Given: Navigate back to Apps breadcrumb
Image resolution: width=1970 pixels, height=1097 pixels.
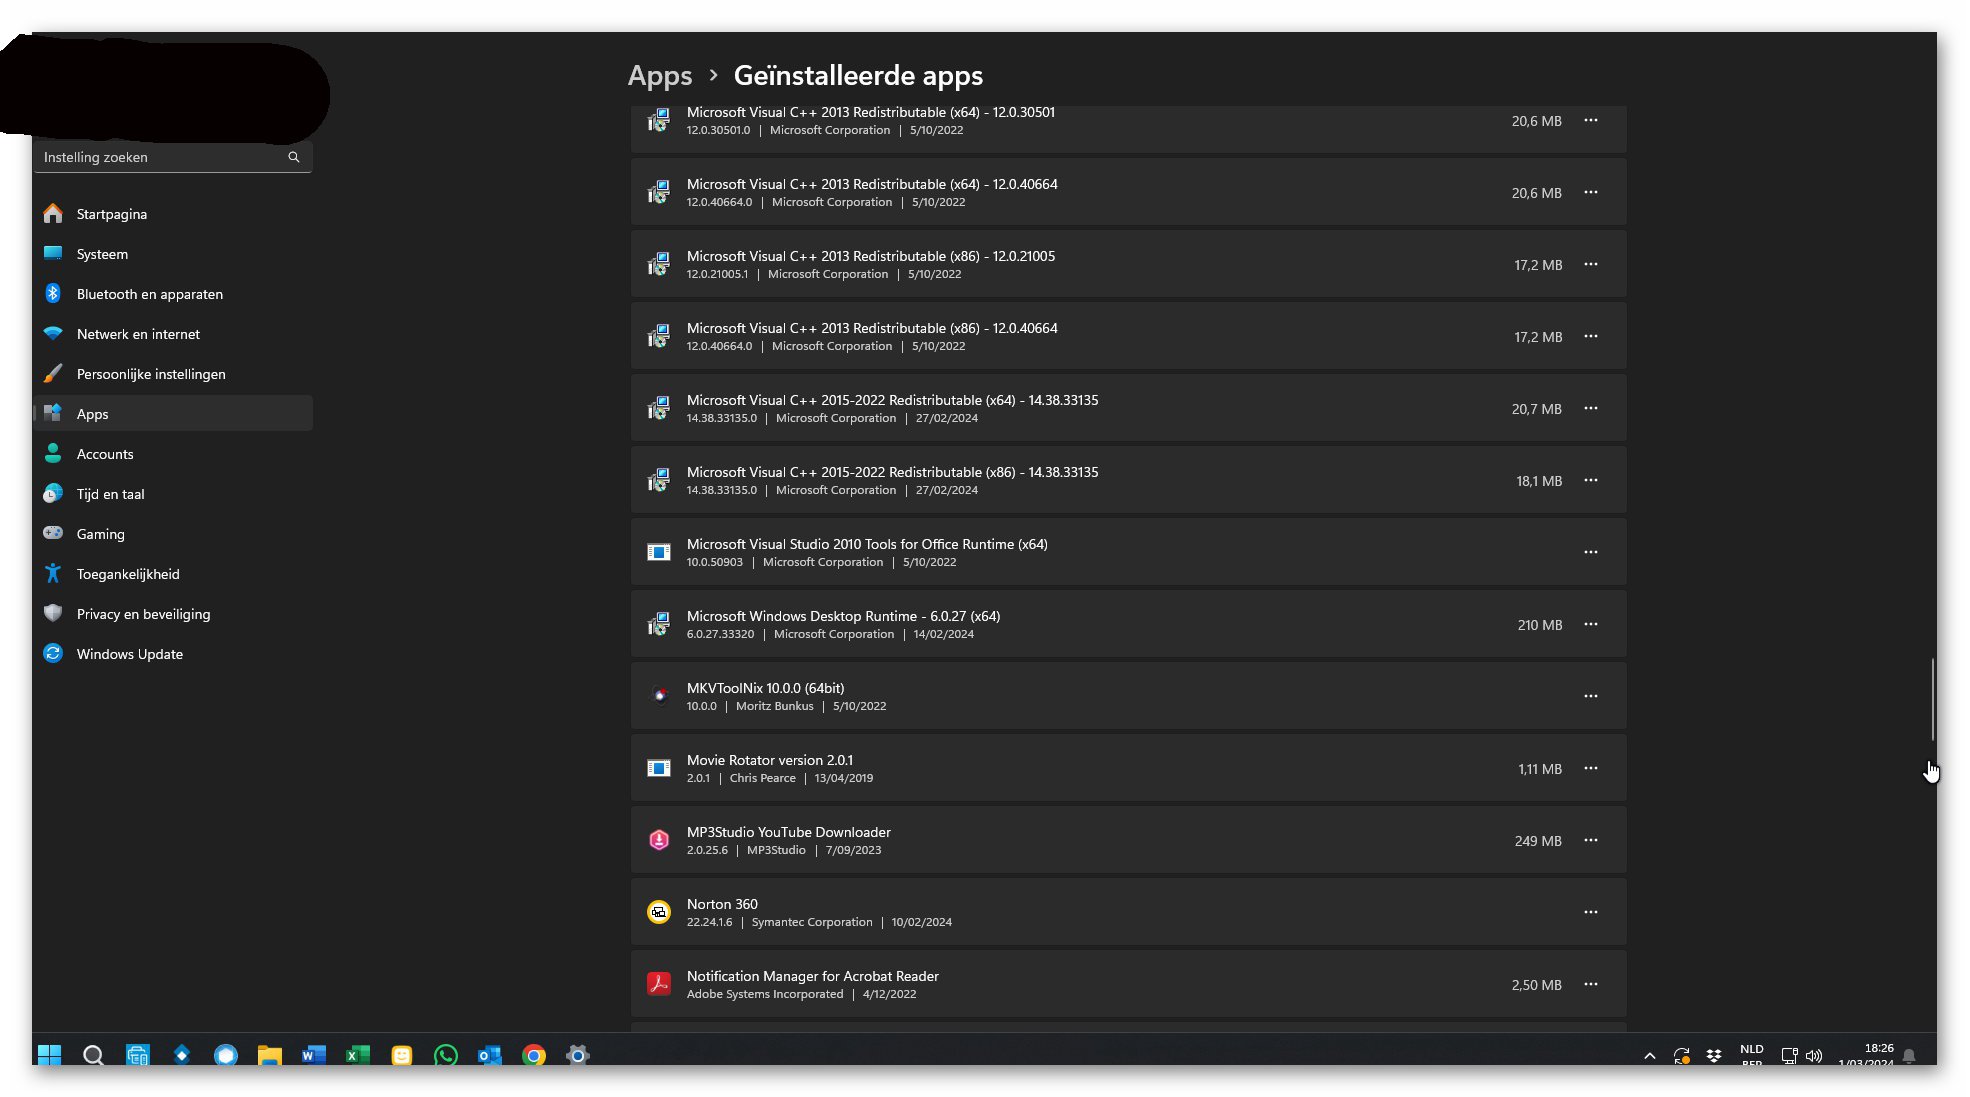Looking at the screenshot, I should pyautogui.click(x=659, y=76).
